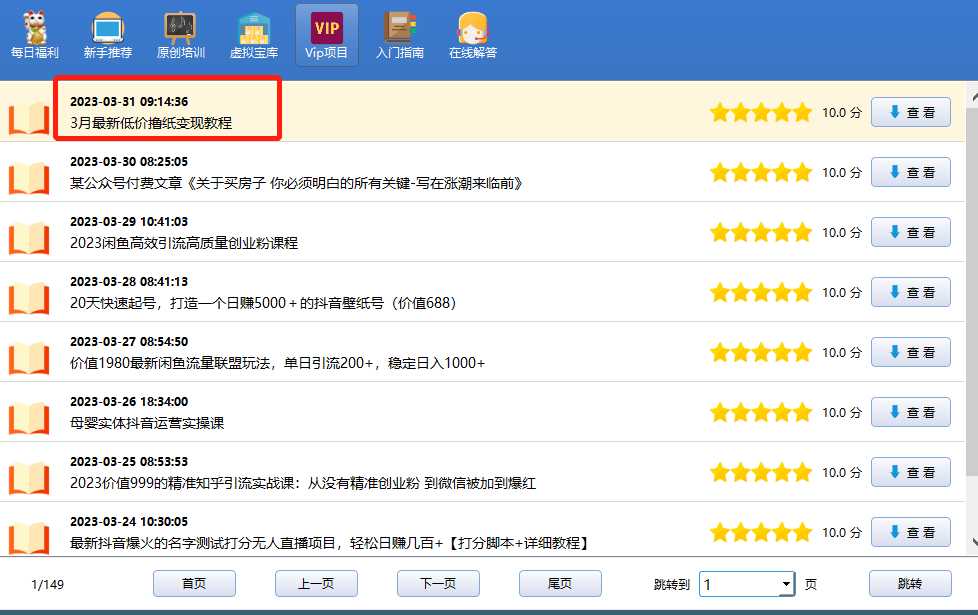The image size is (978, 615).
Task: Select the Vip项目 tab
Action: (x=327, y=36)
